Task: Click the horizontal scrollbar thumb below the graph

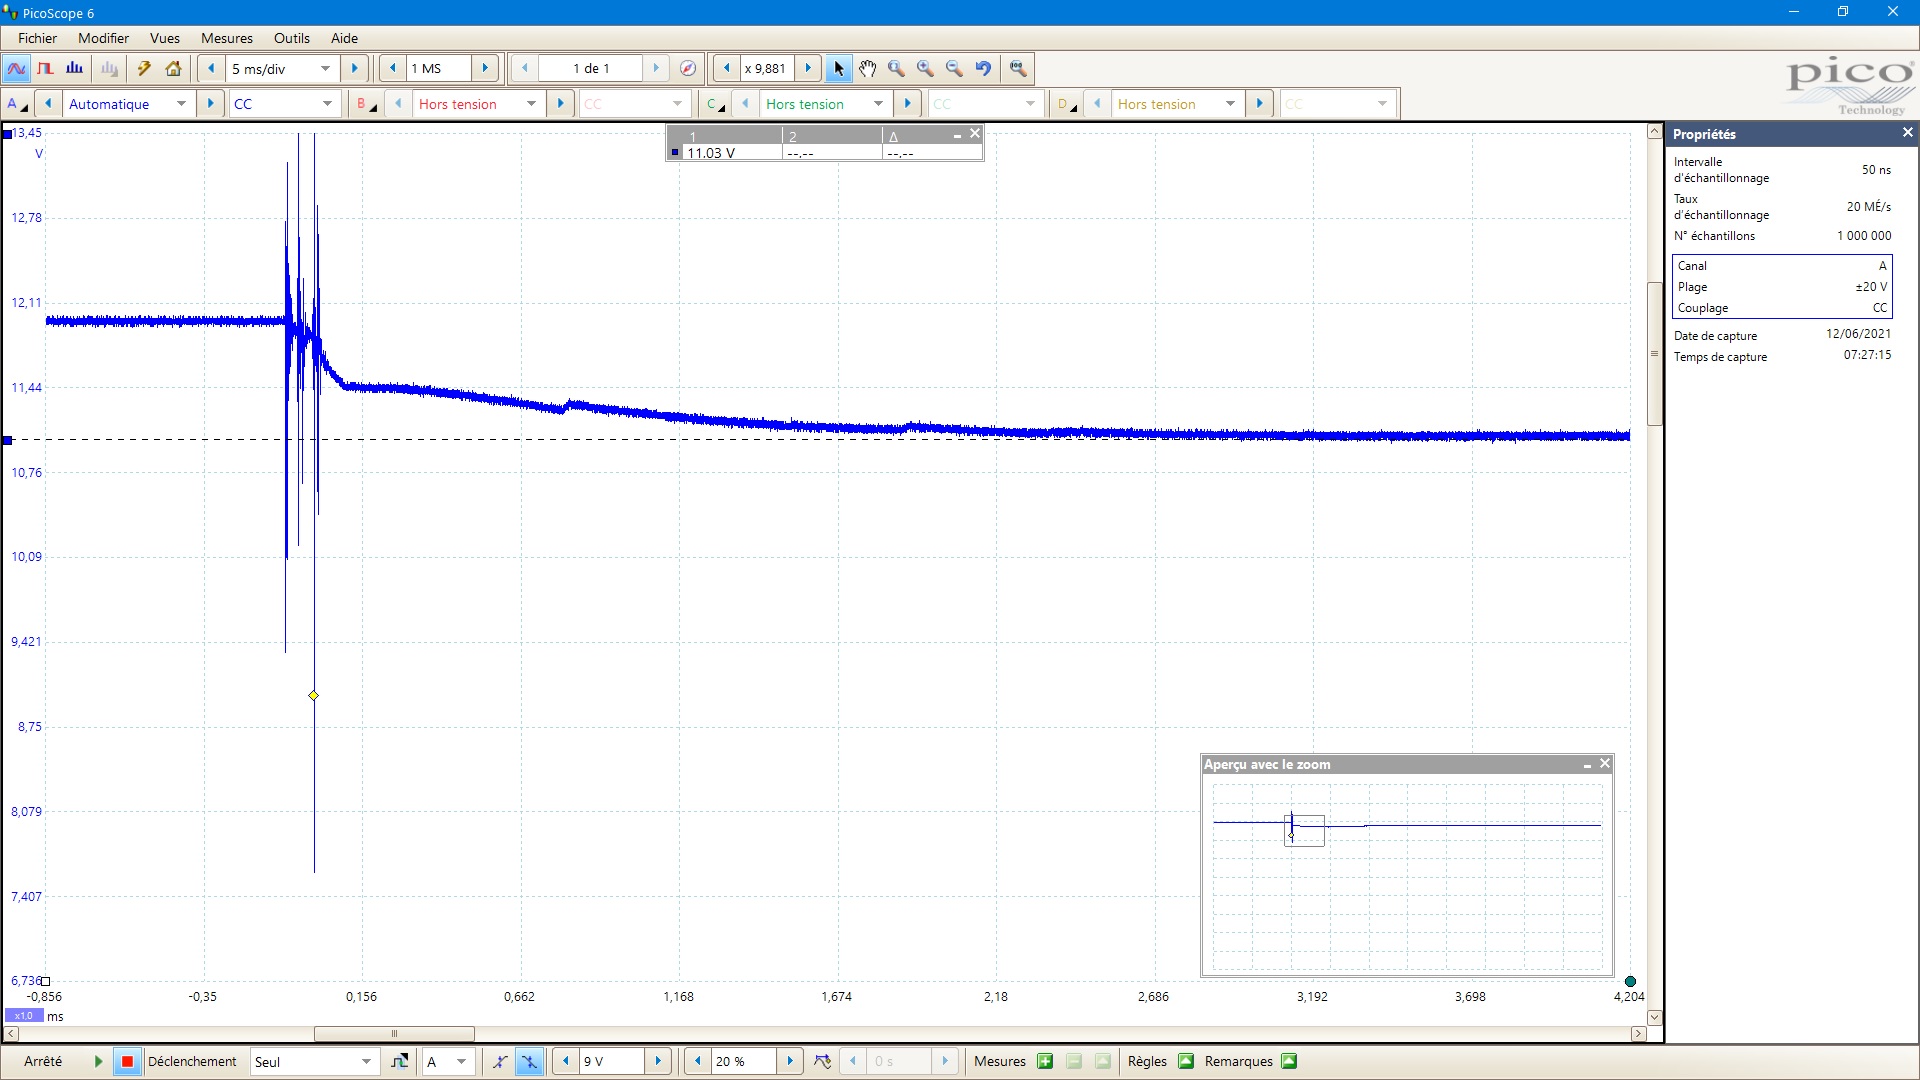Action: (x=394, y=1033)
